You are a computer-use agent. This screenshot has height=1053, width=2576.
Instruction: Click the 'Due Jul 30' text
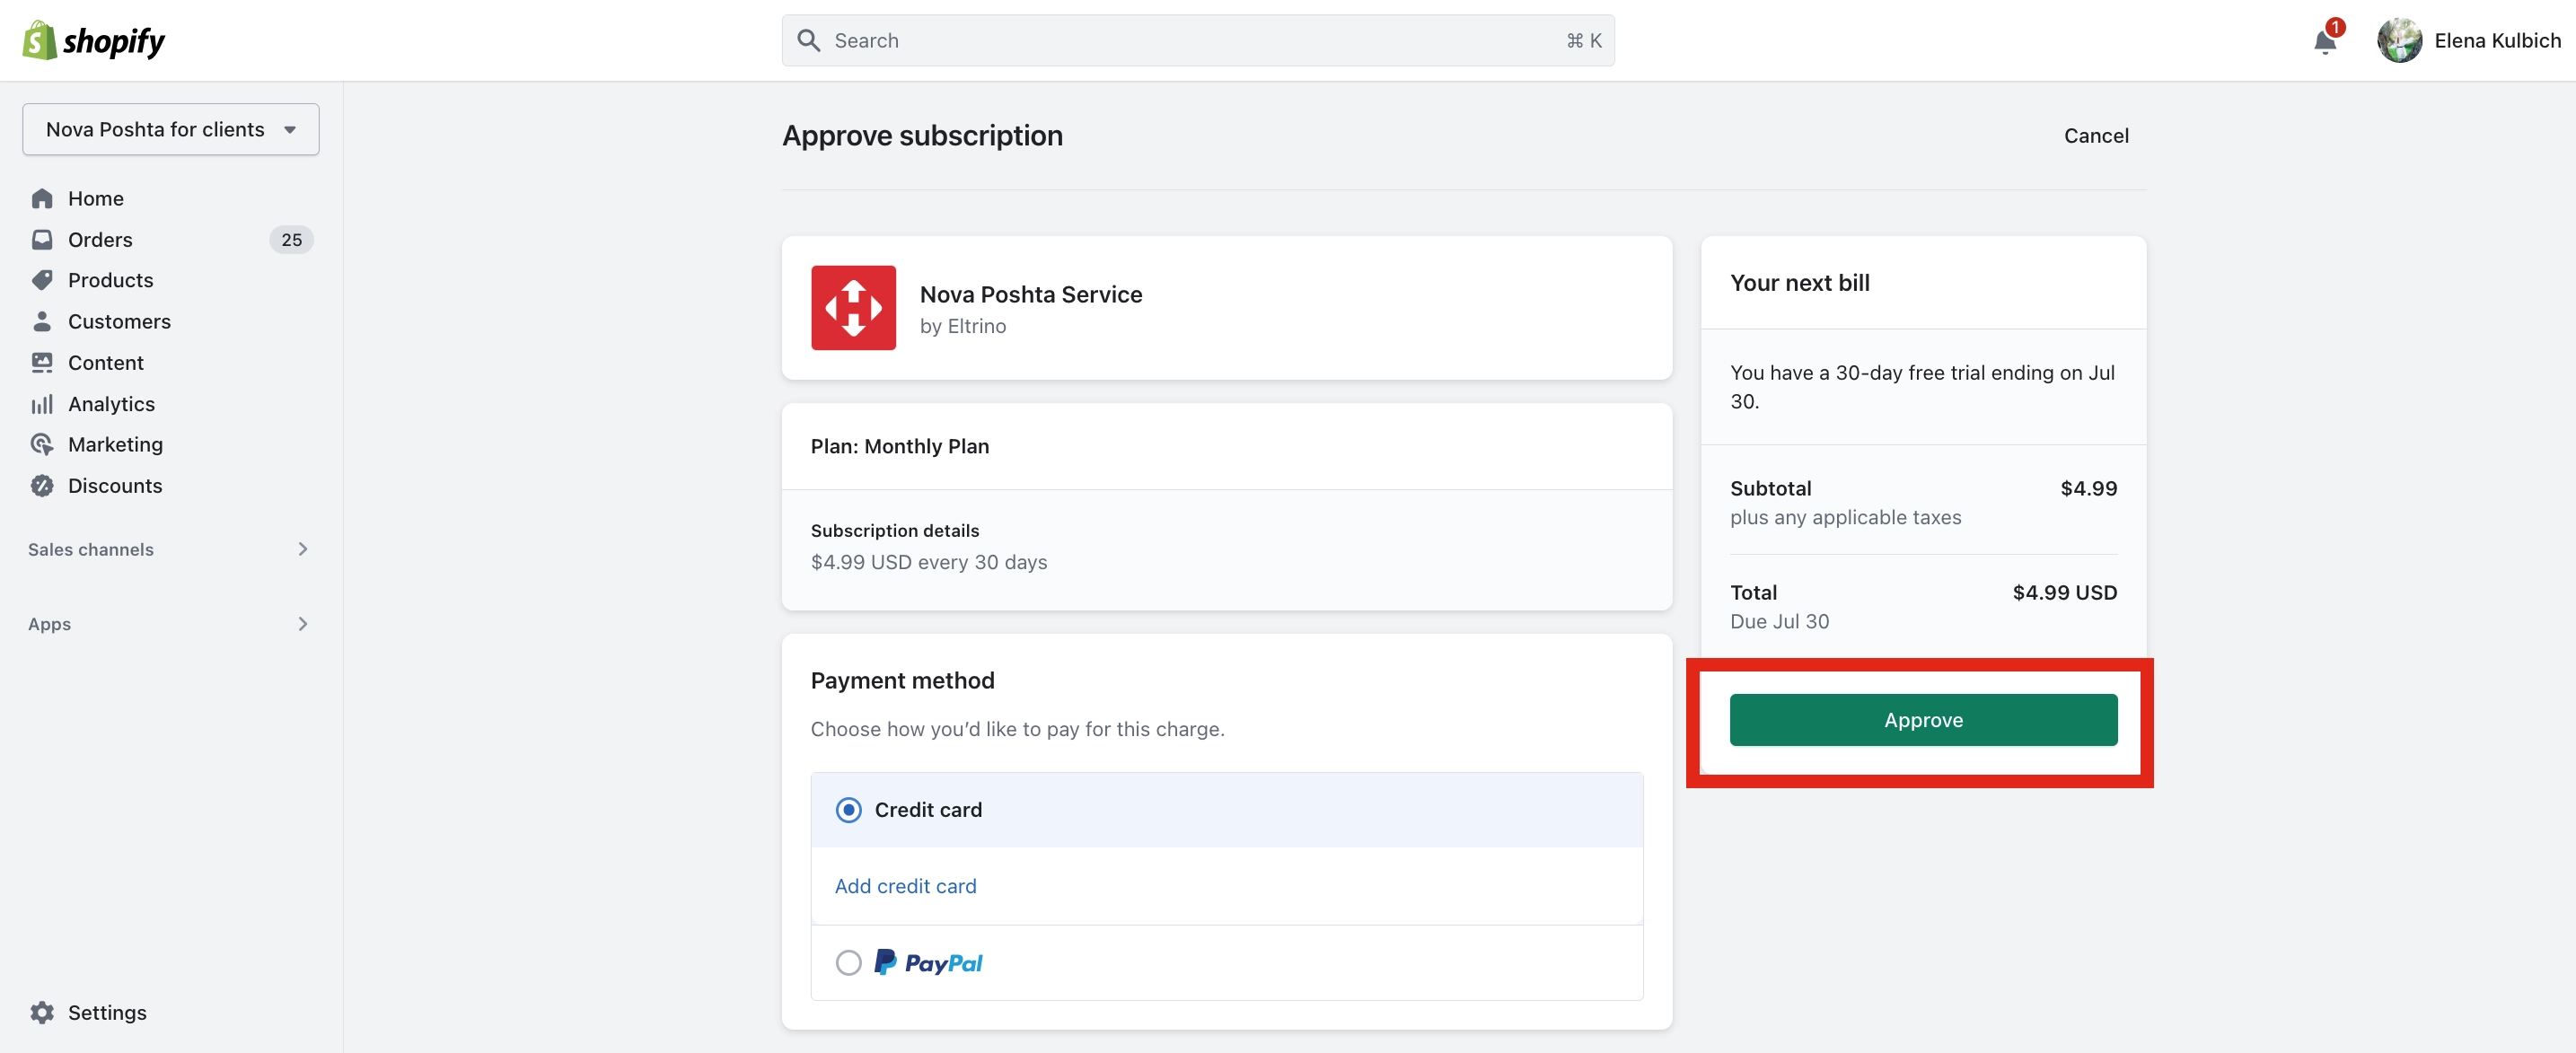click(x=1779, y=622)
